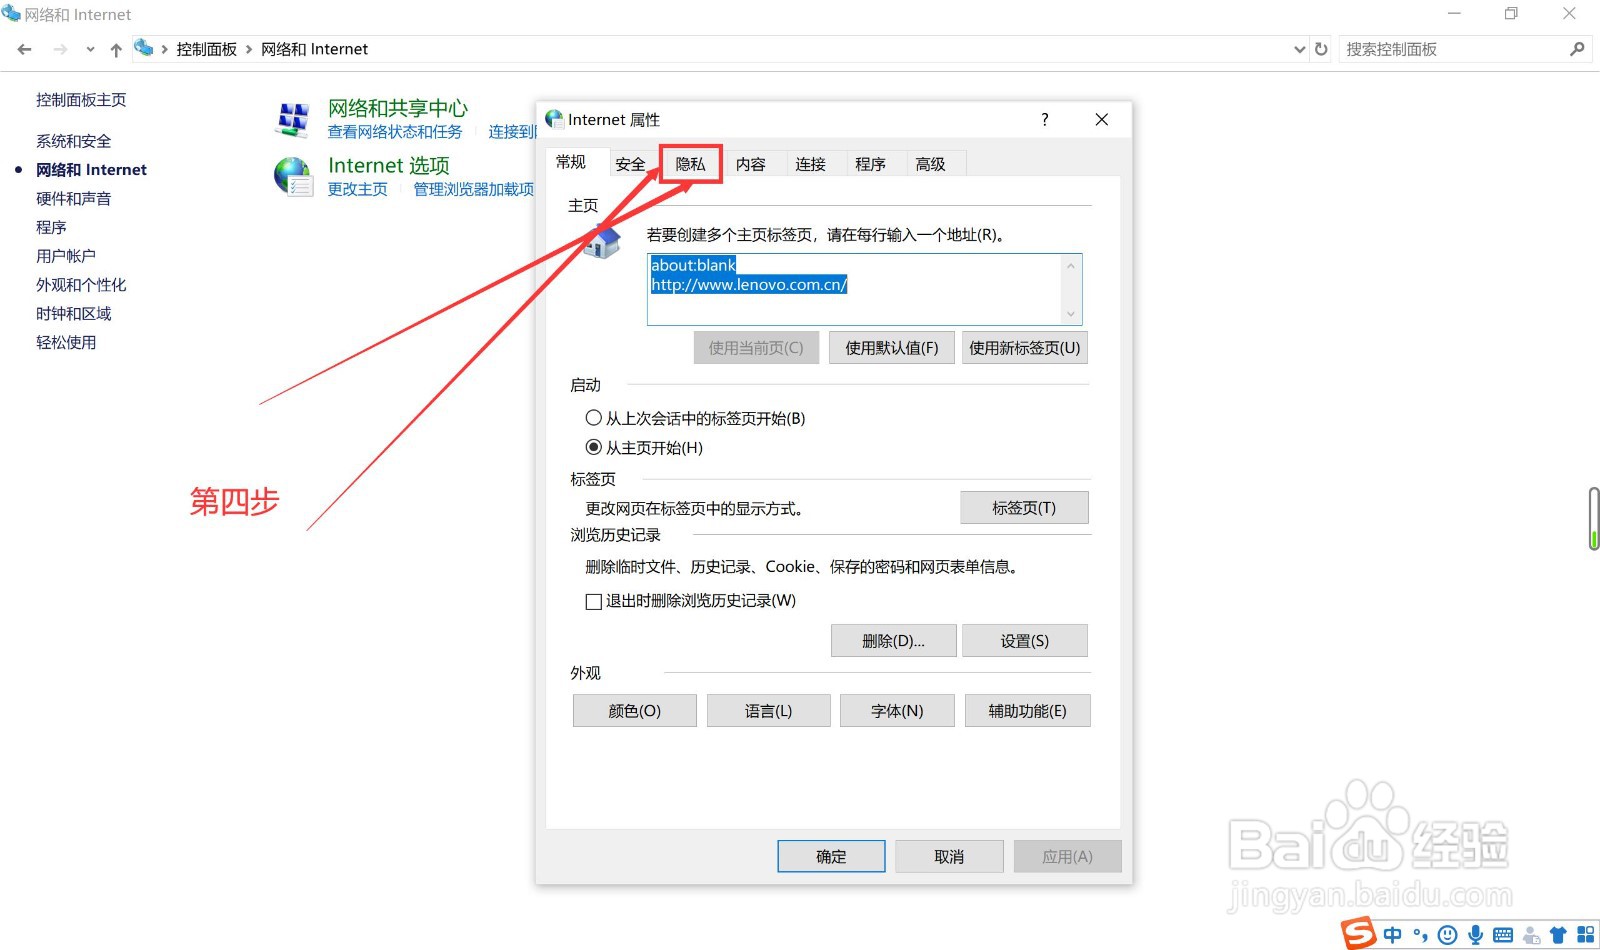Click the Sogou input method S icon
This screenshot has height=950, width=1600.
(1358, 934)
